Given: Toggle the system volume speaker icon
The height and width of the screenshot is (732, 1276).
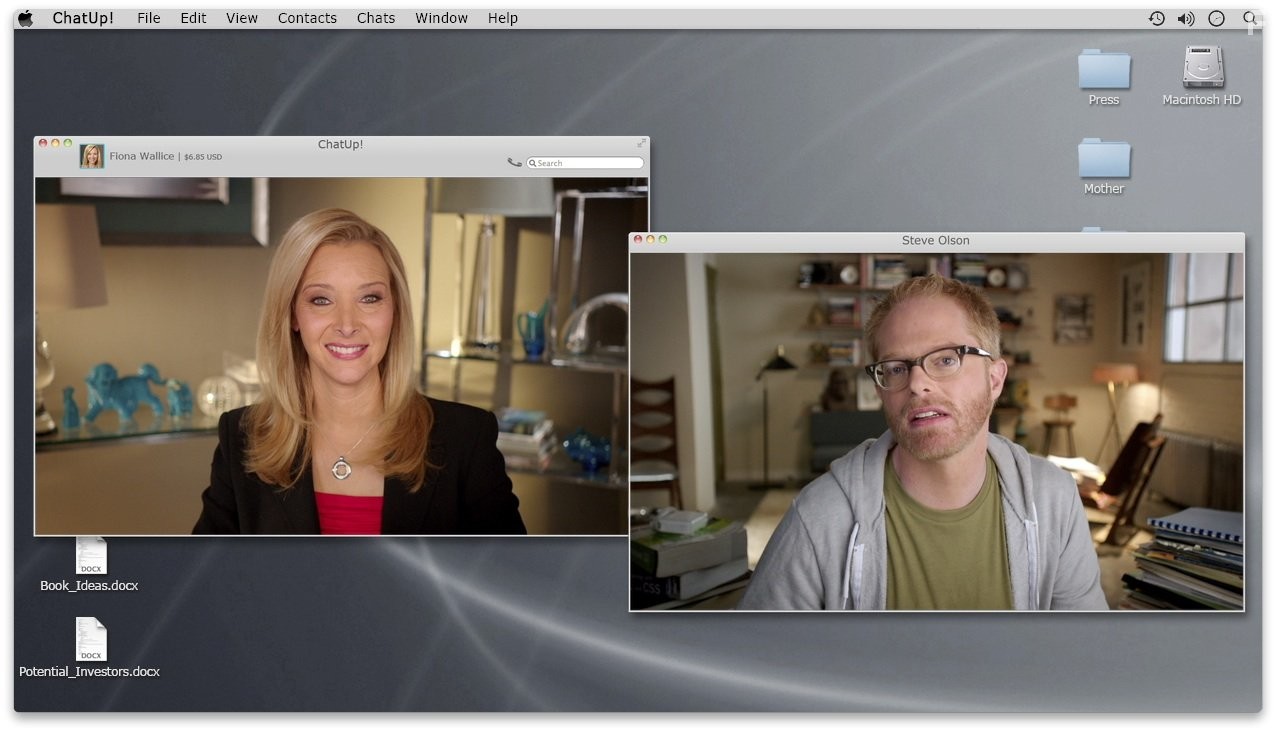Looking at the screenshot, I should pos(1185,17).
